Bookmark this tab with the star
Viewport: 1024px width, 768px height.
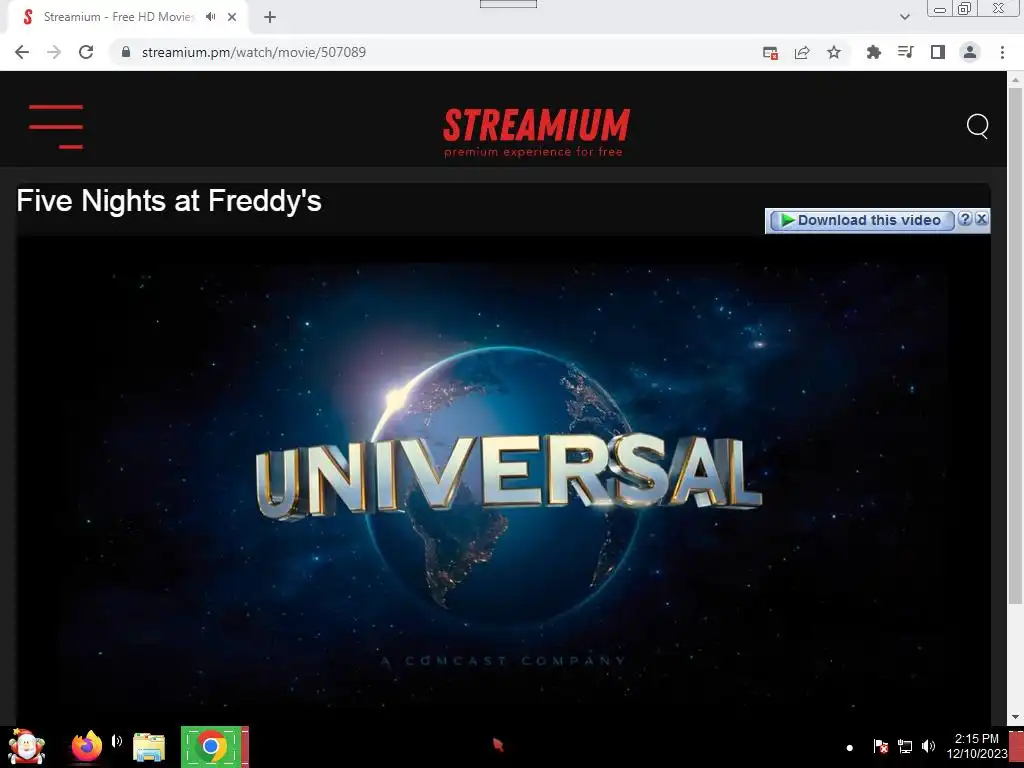pos(834,52)
